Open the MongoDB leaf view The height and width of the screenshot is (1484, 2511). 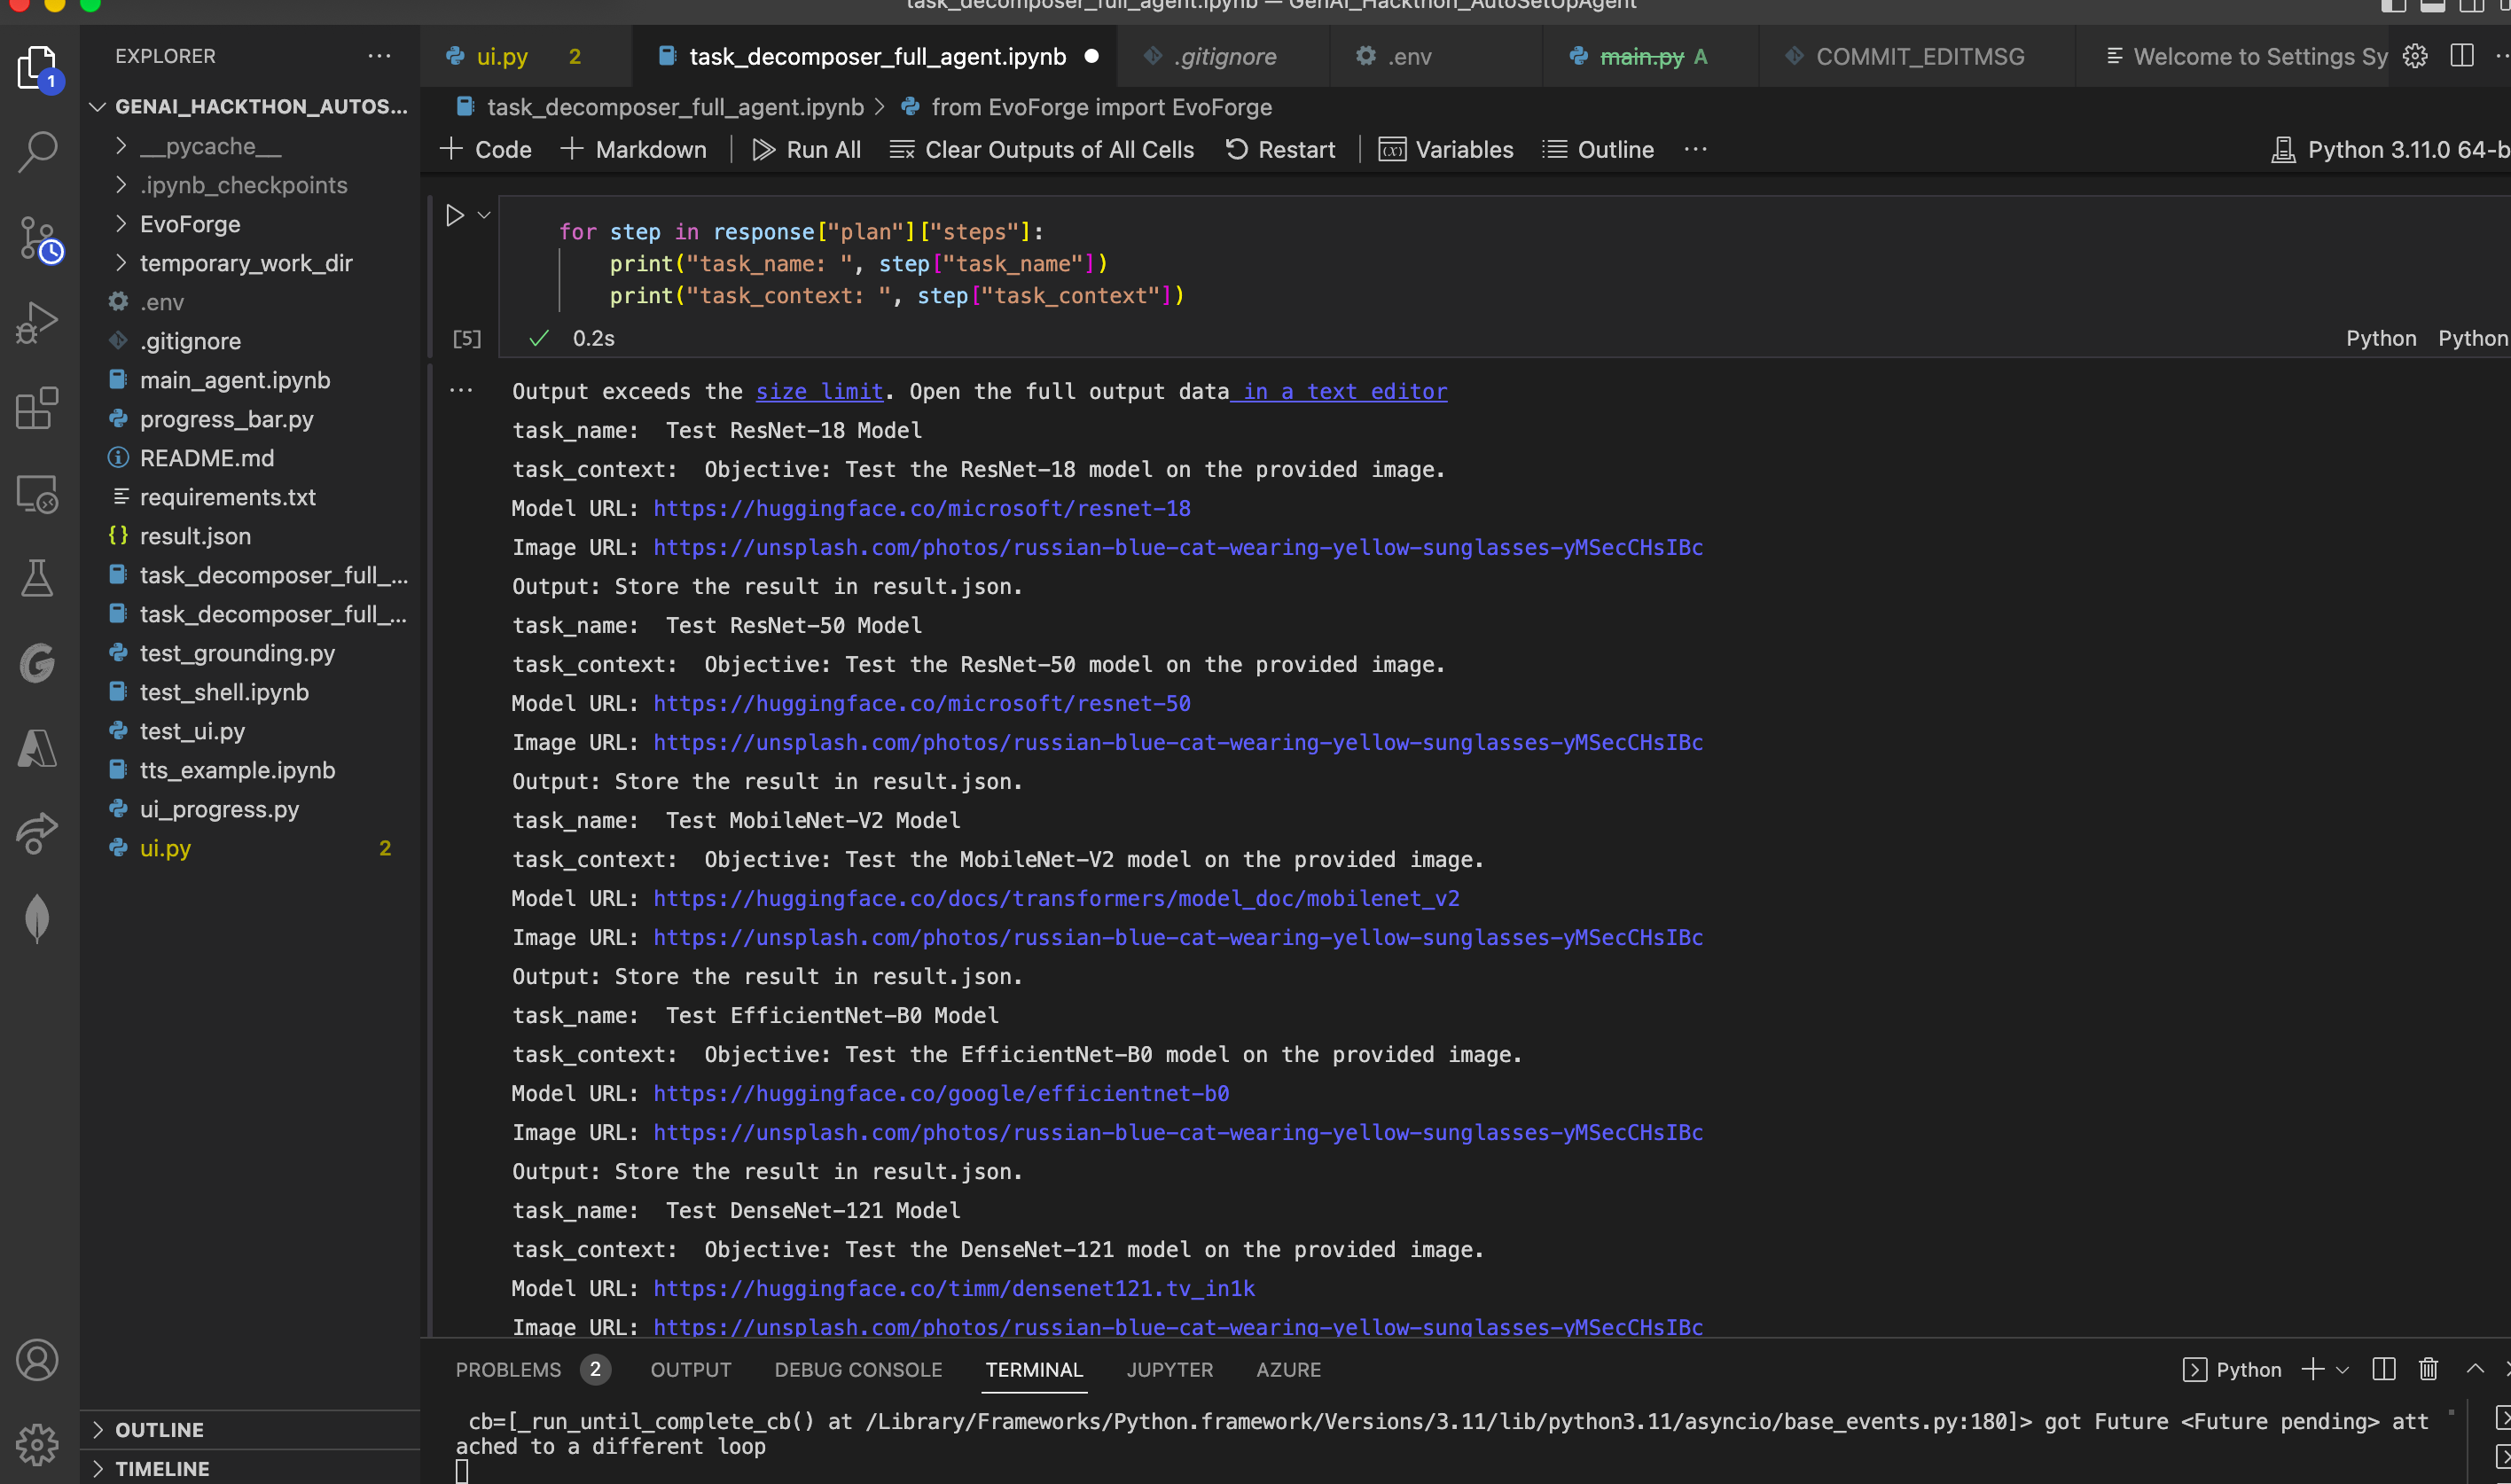37,918
